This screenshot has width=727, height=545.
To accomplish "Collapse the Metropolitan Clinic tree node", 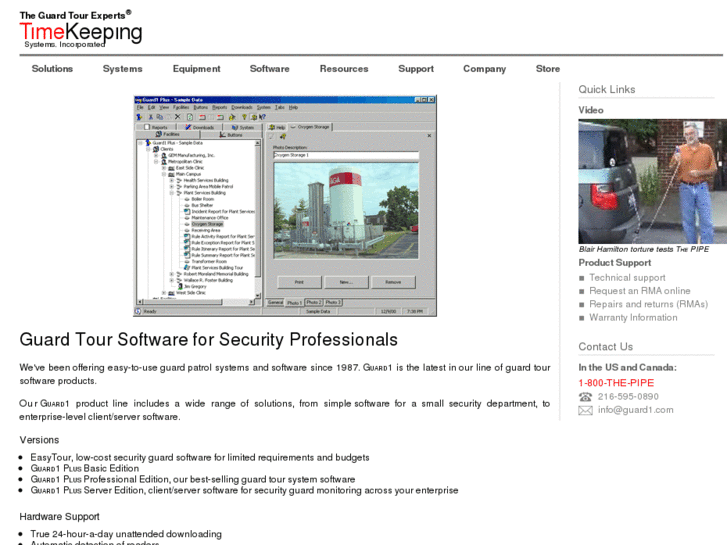I will click(x=156, y=161).
